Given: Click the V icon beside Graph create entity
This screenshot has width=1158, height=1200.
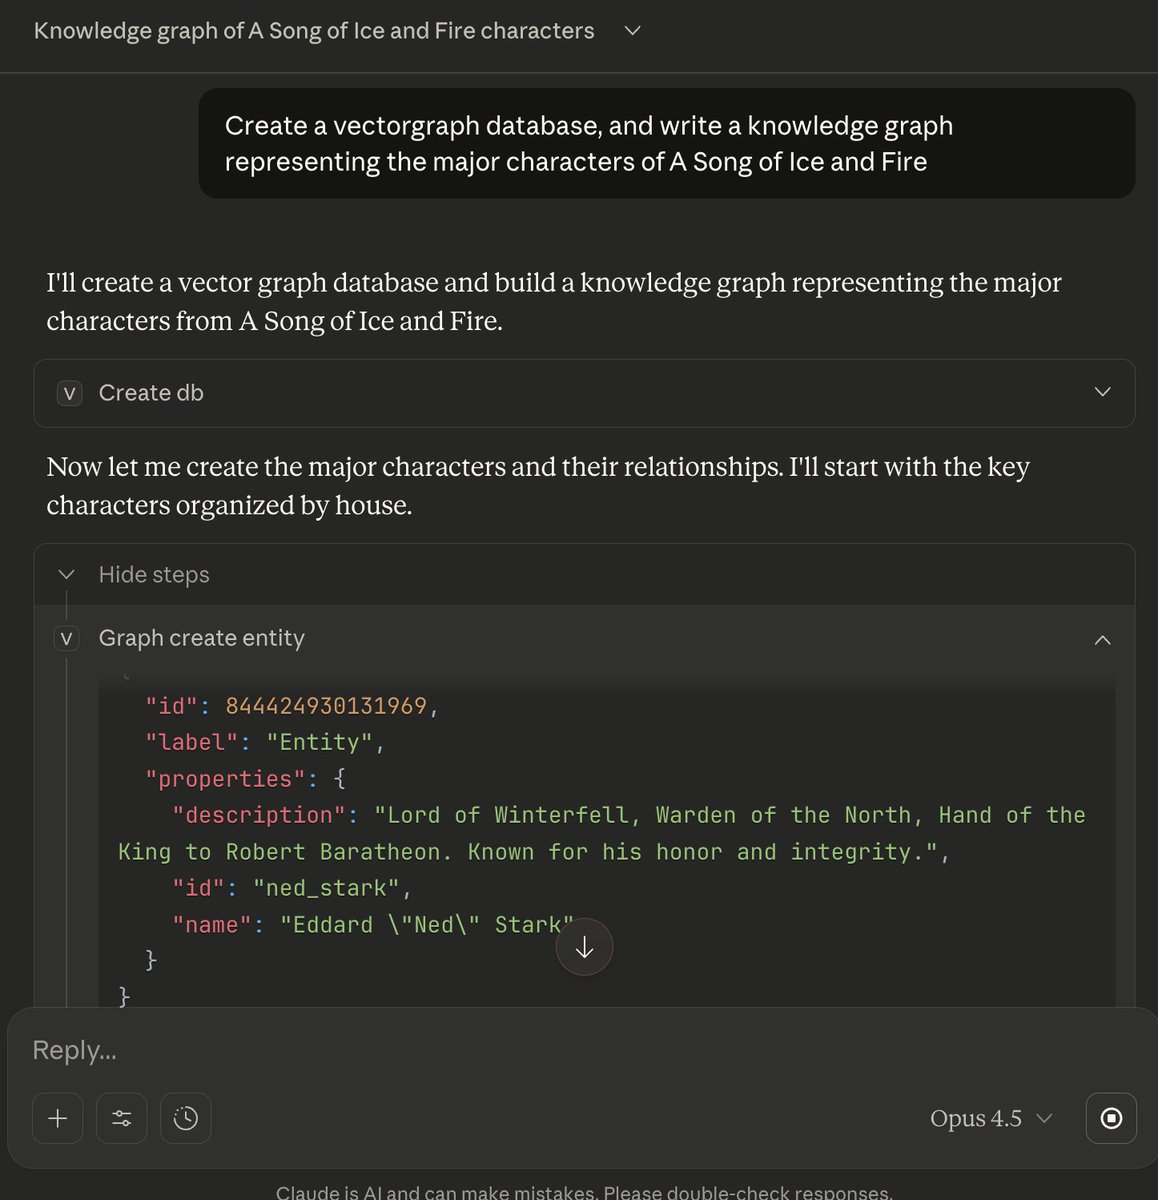Looking at the screenshot, I should point(66,638).
